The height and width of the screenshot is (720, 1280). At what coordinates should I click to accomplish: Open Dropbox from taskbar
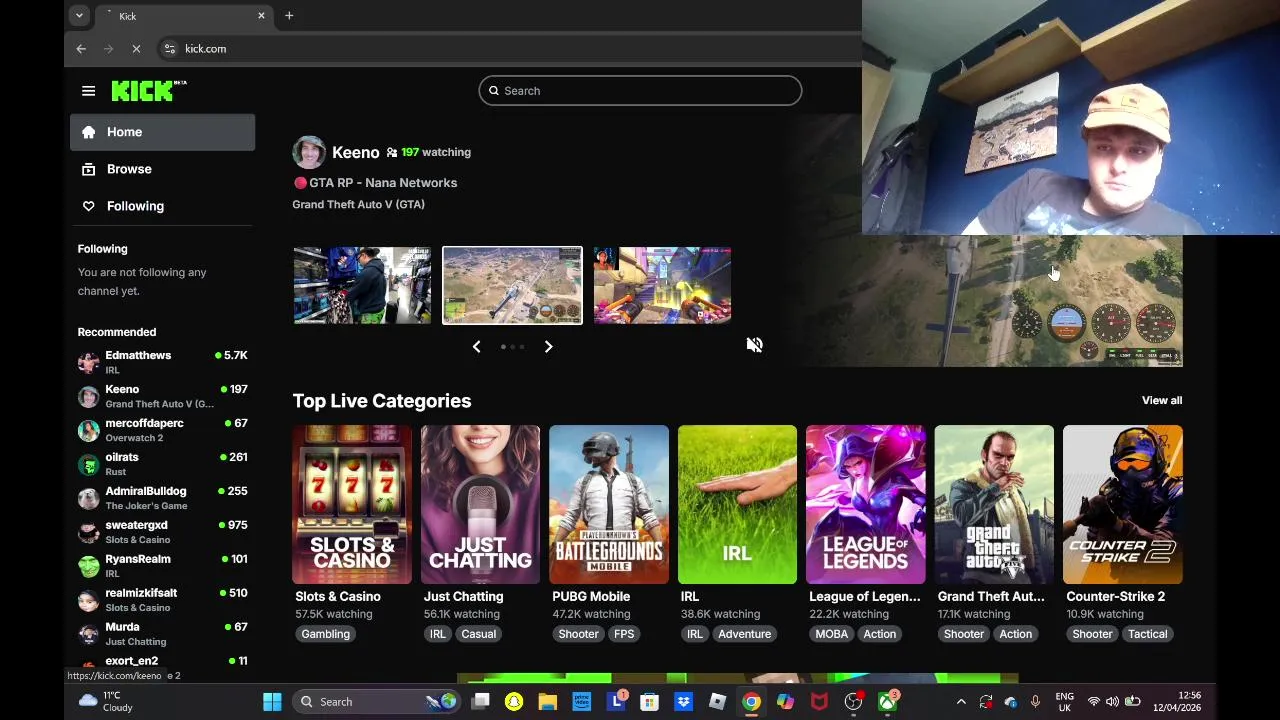[x=683, y=701]
